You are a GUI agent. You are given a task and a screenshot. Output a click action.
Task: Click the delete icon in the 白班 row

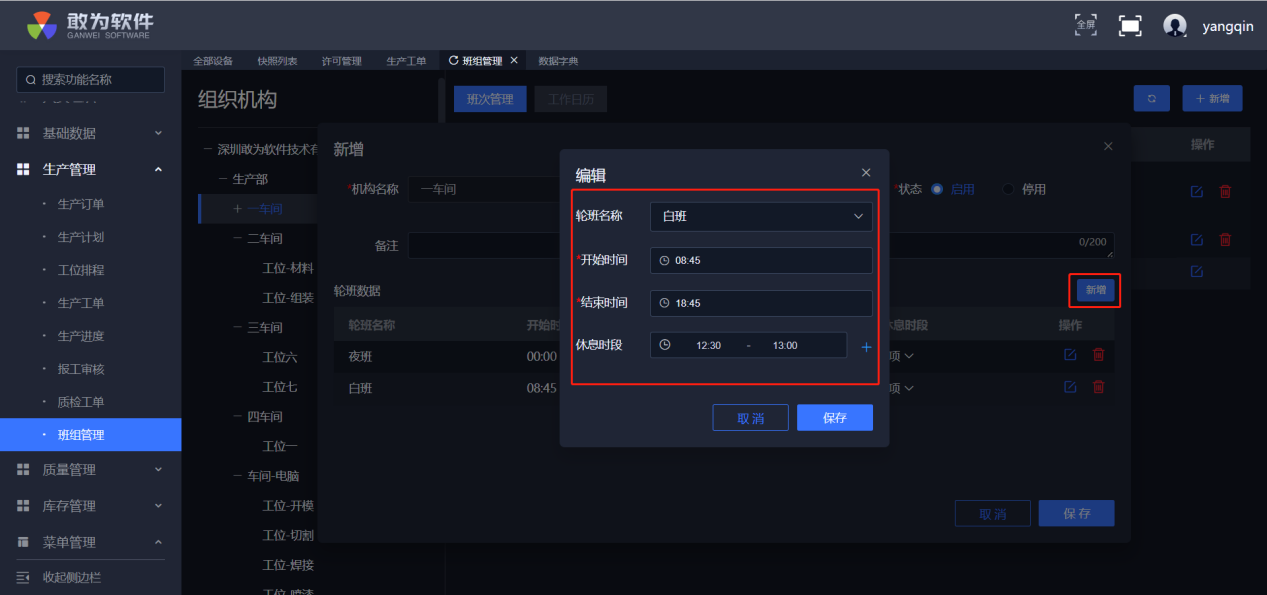pyautogui.click(x=1098, y=387)
